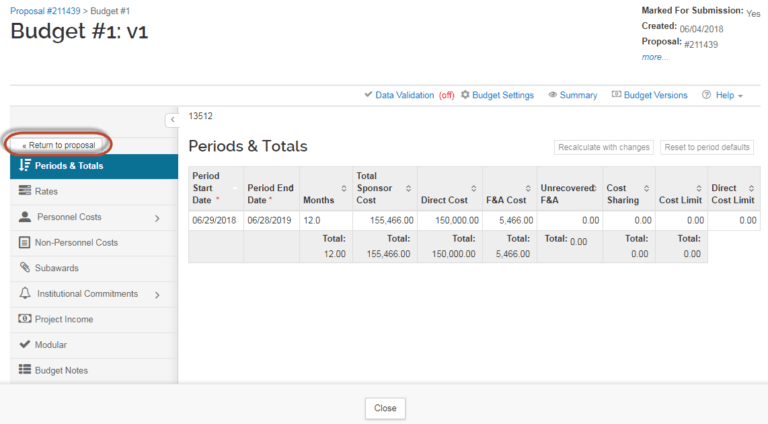
Task: Open Budget Settings
Action: [x=496, y=96]
